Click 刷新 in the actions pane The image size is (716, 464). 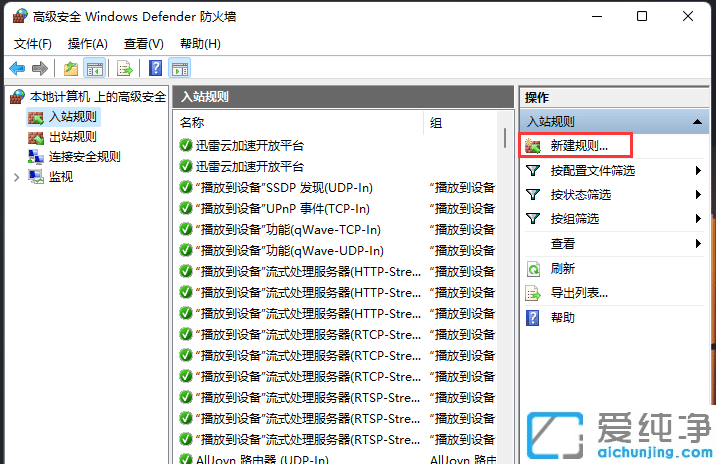pyautogui.click(x=563, y=269)
